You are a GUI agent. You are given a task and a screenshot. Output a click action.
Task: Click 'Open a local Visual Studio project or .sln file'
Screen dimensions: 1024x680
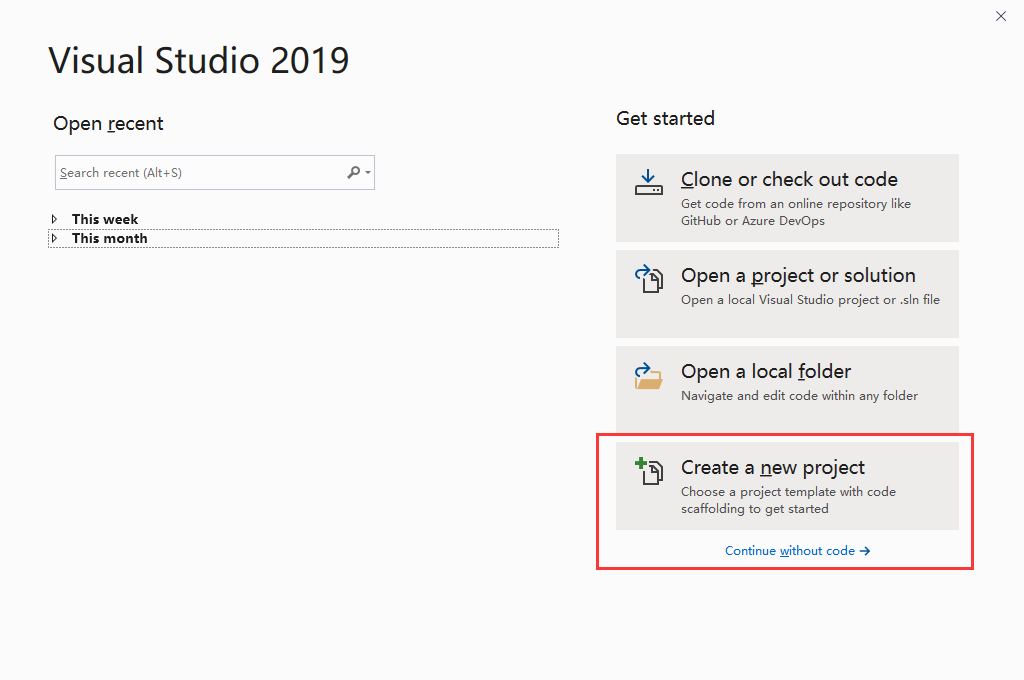click(810, 300)
